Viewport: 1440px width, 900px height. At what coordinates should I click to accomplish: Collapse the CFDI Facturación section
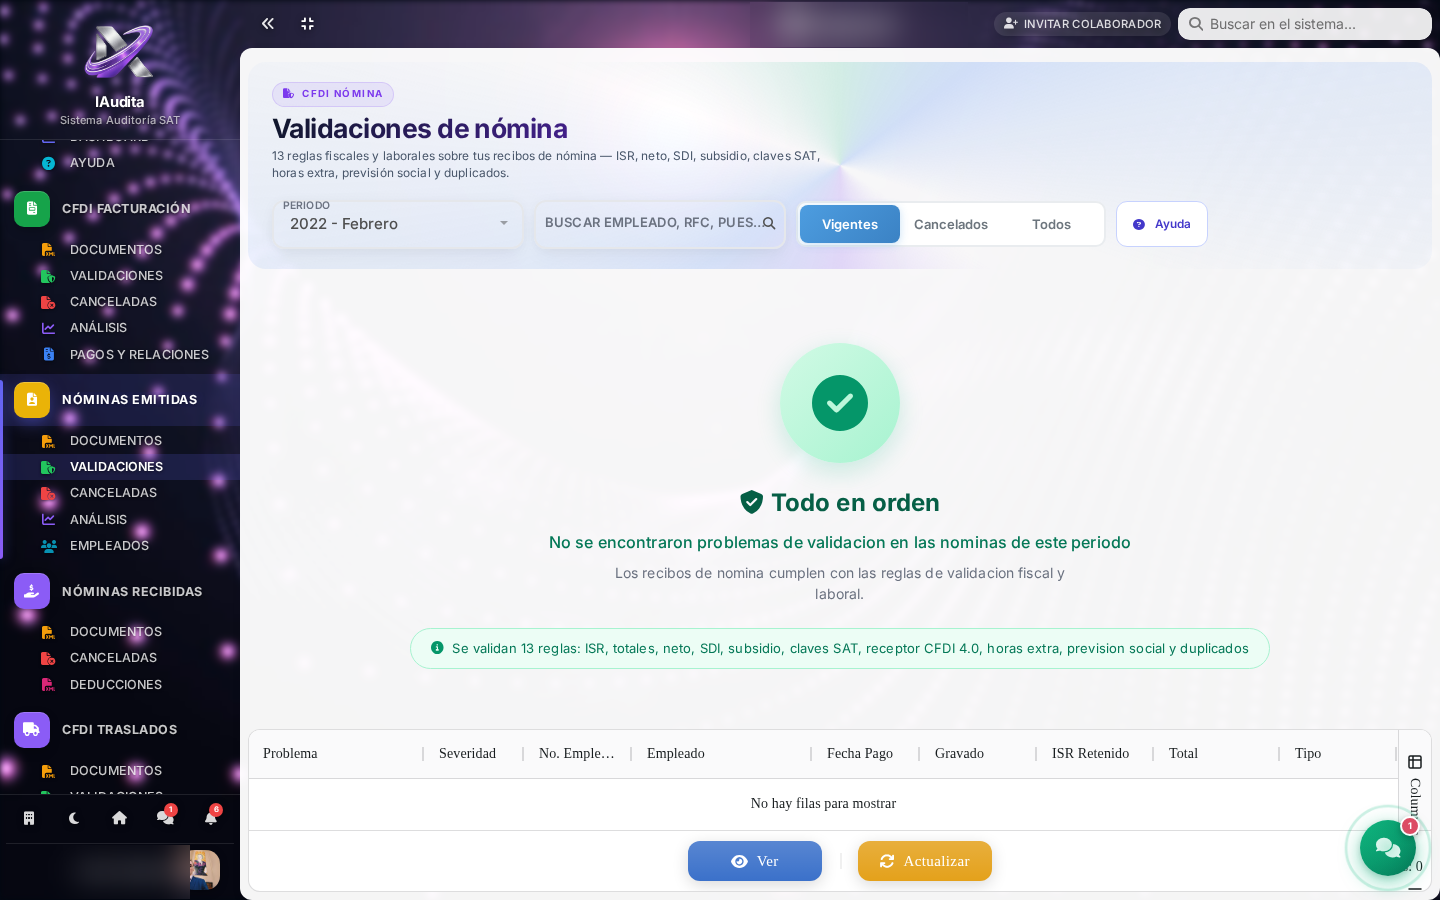(x=120, y=209)
